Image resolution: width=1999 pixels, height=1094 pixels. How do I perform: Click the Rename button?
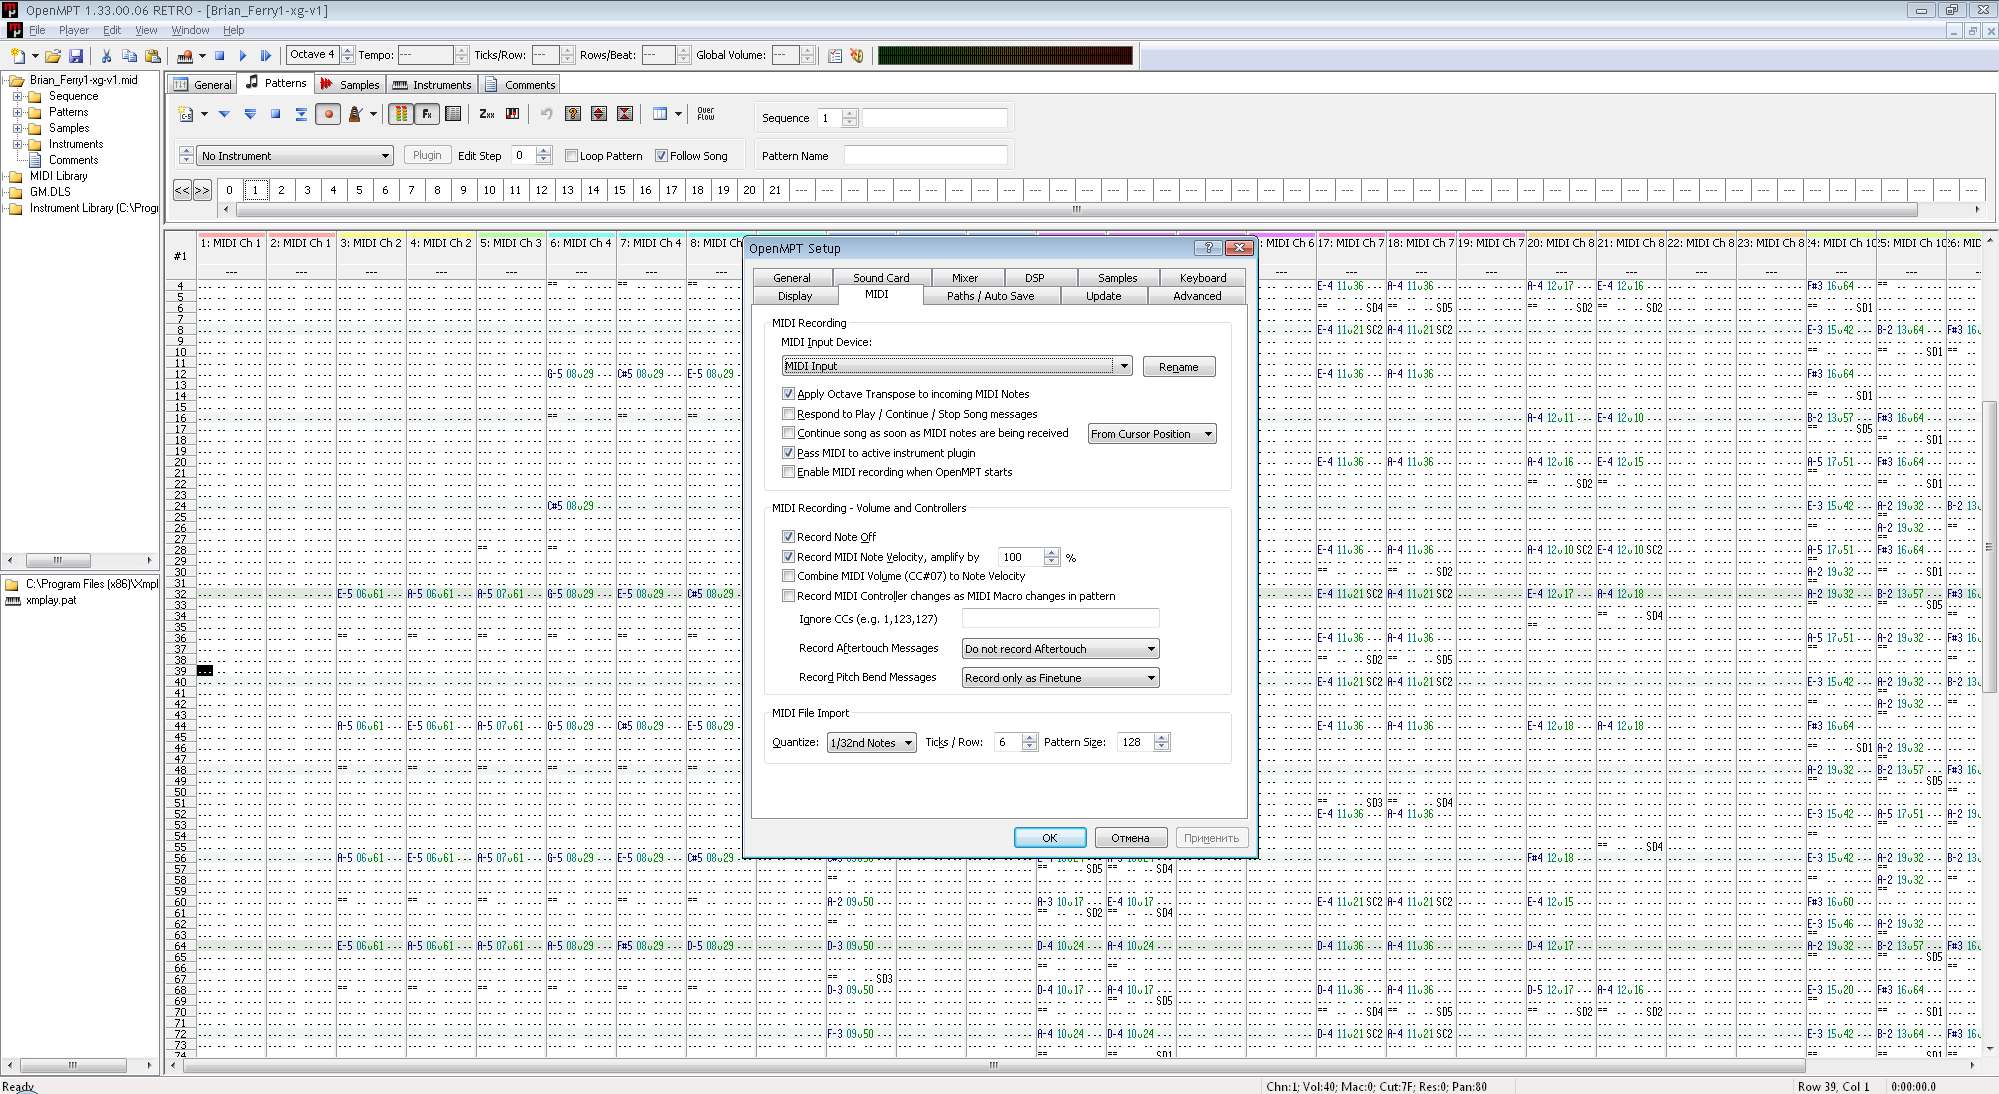[1178, 367]
